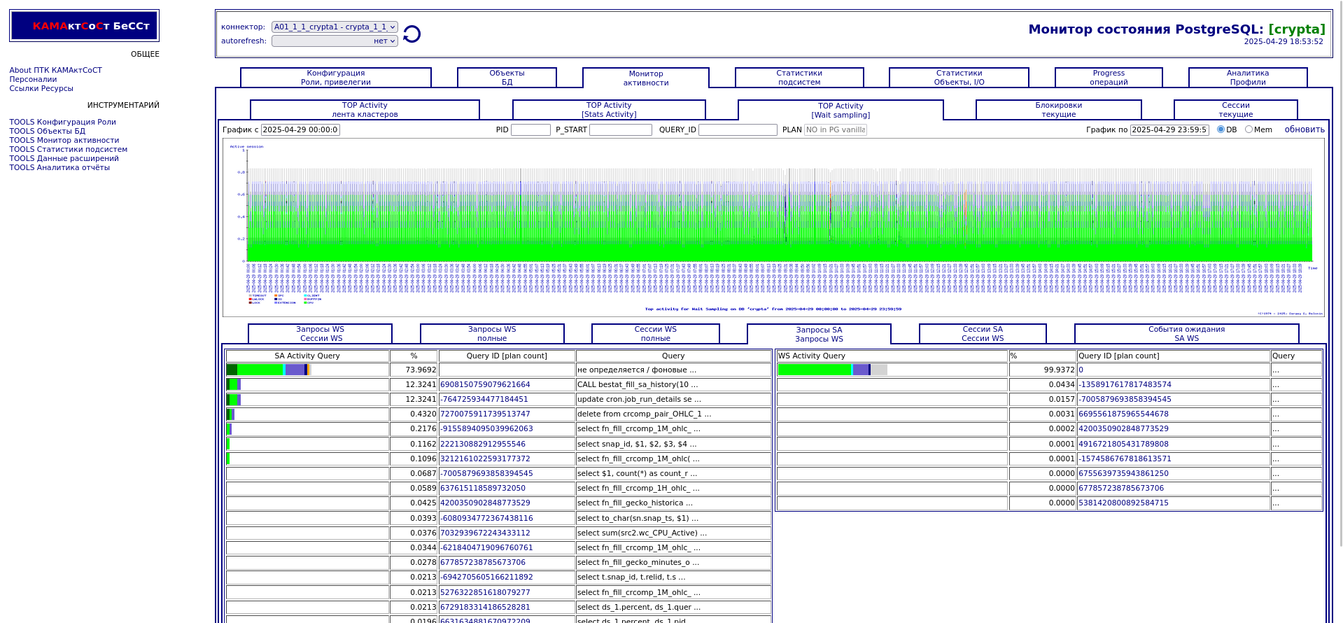The image size is (1343, 623).
Task: Click the P_START input field
Action: 621,130
